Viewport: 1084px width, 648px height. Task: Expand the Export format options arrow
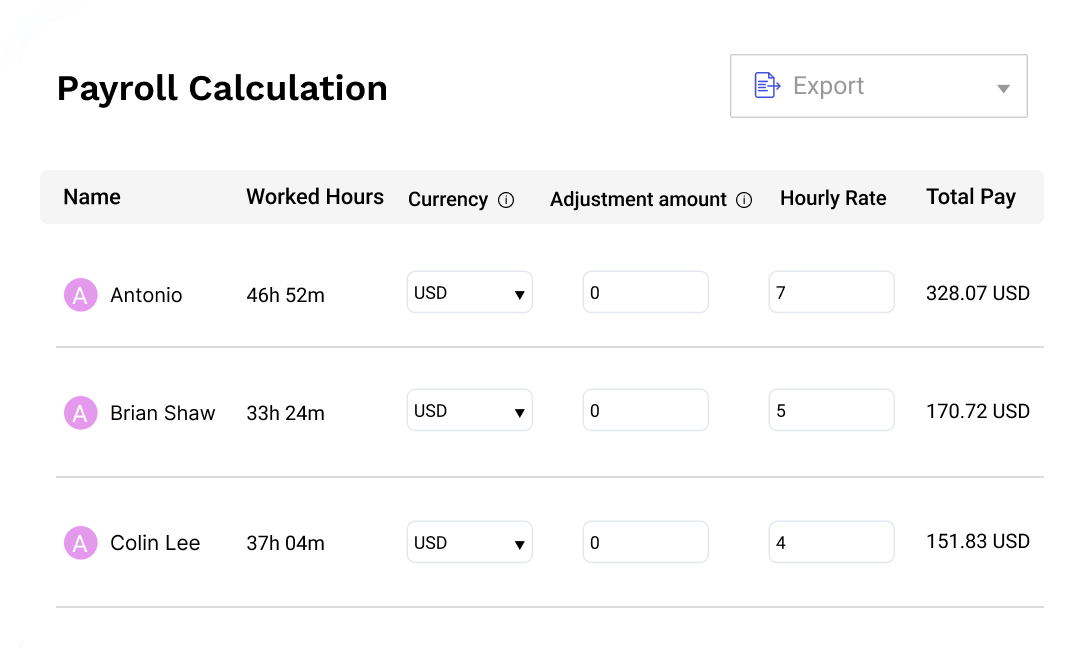[x=1002, y=88]
